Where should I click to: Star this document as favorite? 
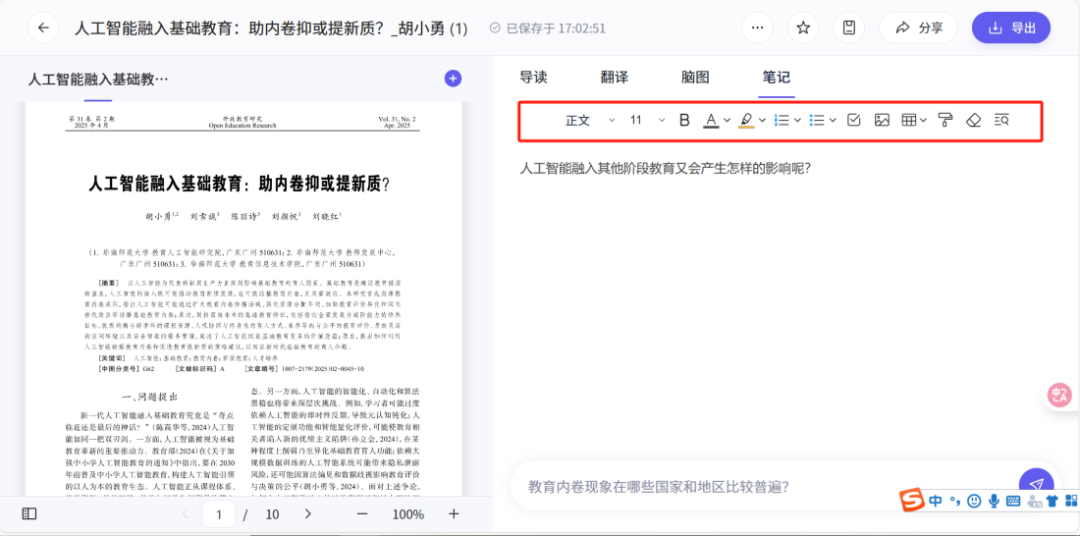point(803,28)
